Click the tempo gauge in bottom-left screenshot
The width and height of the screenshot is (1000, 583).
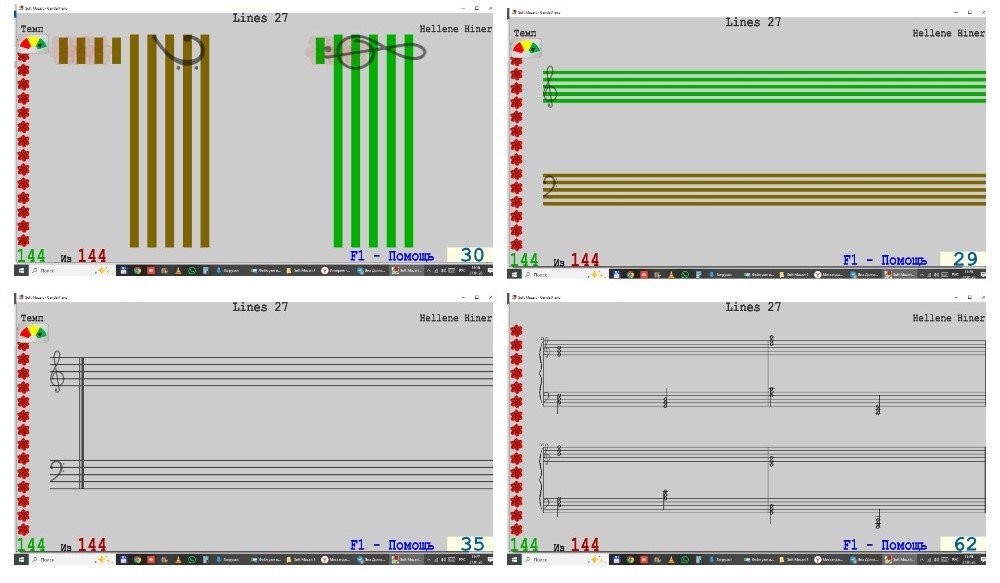(x=33, y=330)
